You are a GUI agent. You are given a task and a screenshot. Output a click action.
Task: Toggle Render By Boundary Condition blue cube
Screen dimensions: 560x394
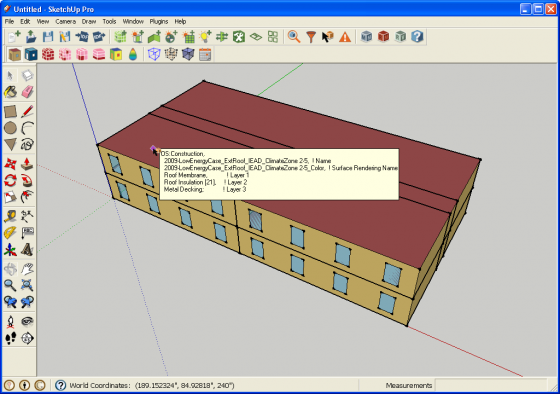point(31,54)
